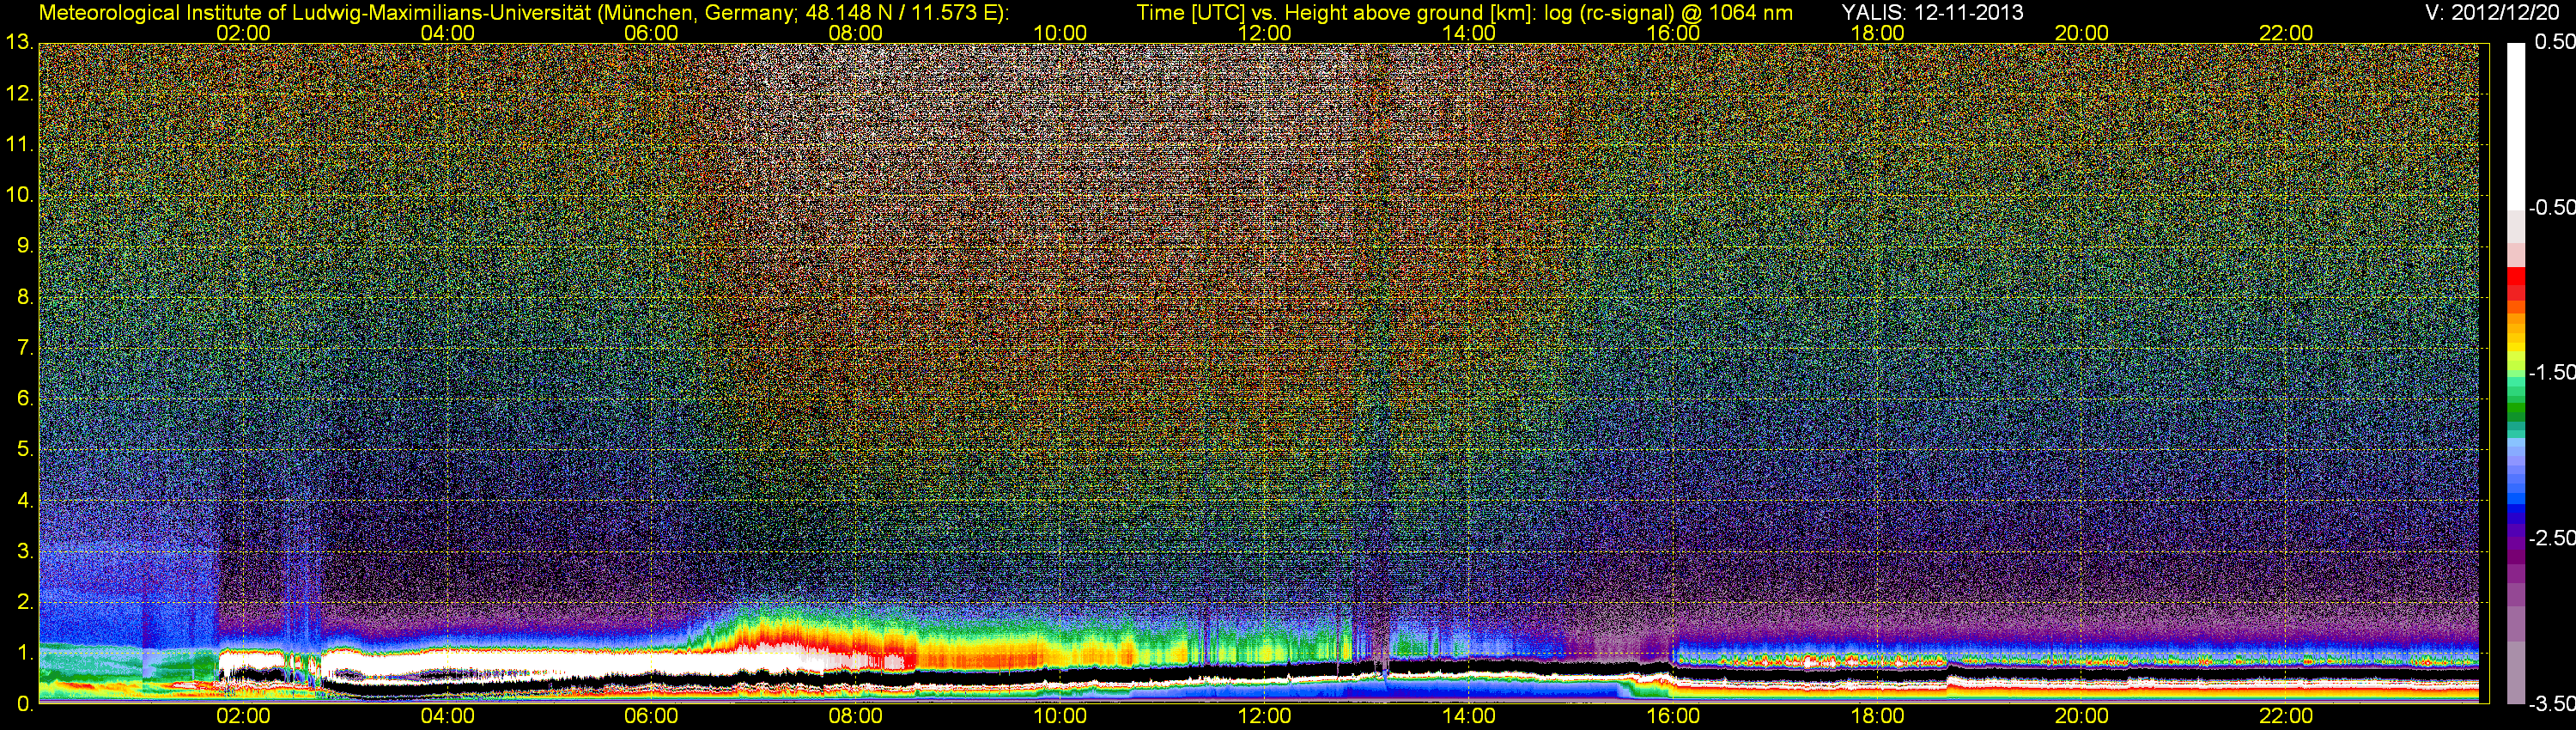Pick the white segment of the colorbar

[2515, 125]
